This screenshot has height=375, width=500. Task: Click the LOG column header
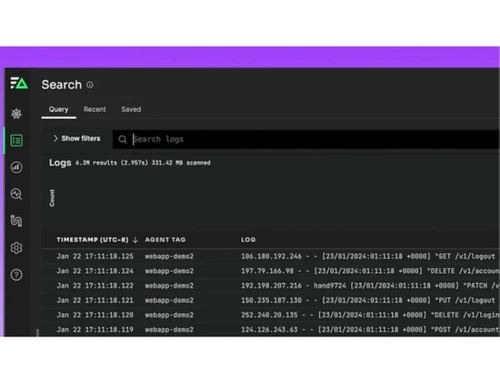pyautogui.click(x=248, y=240)
